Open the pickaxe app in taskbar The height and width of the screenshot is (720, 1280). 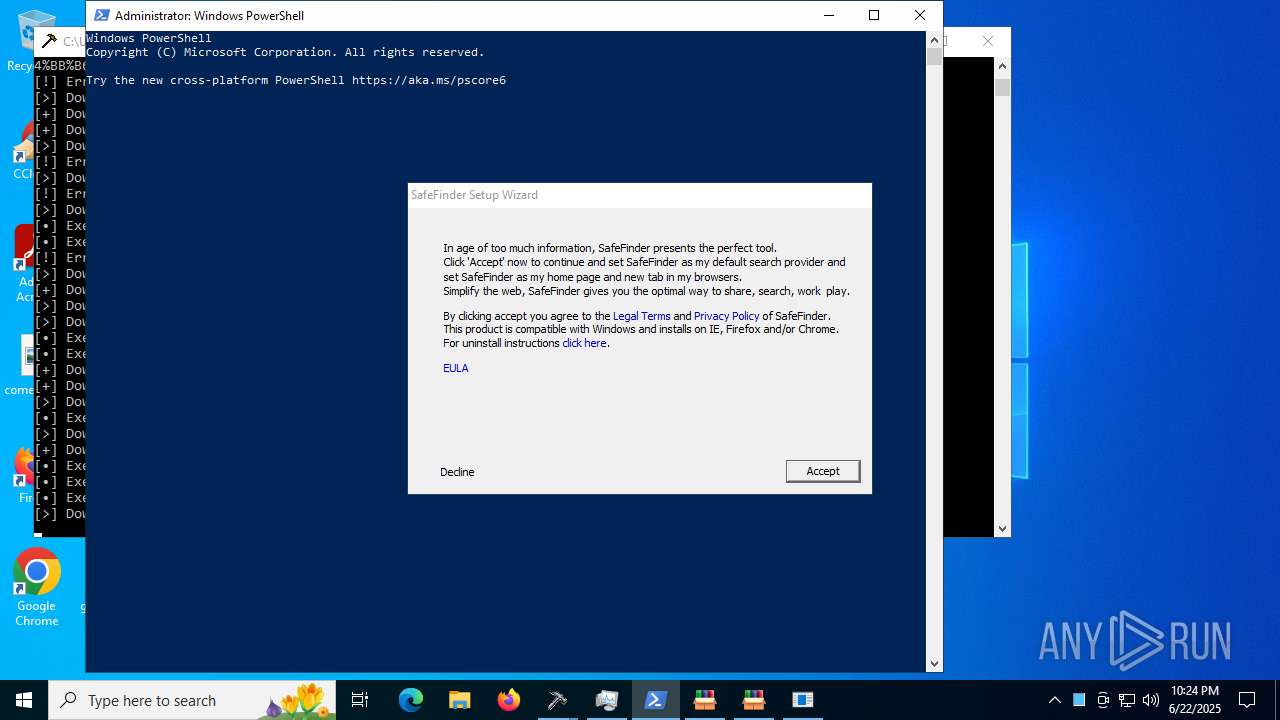[558, 700]
